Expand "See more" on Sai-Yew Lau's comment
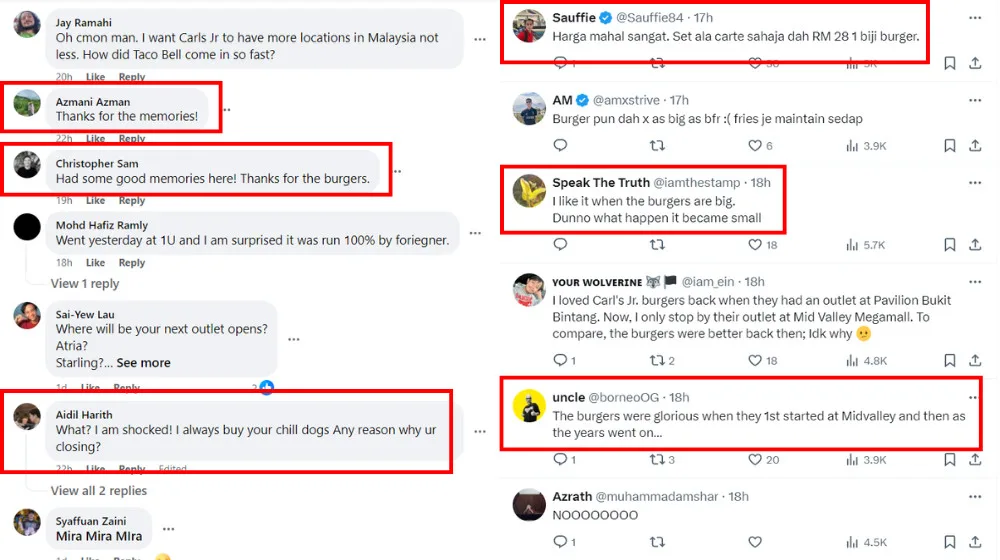The height and width of the screenshot is (560, 1000). pos(143,363)
